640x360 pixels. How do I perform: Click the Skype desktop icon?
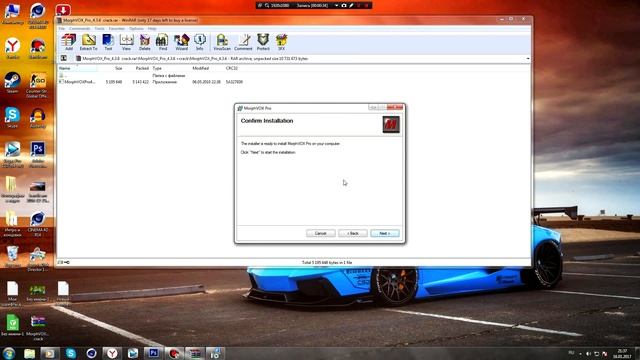click(x=13, y=118)
